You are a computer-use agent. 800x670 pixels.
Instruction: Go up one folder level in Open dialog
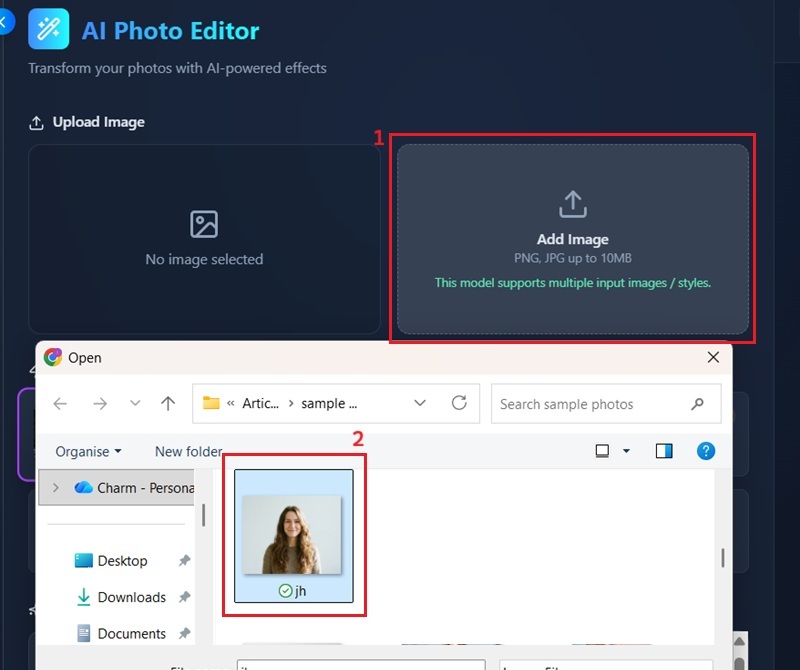(168, 404)
